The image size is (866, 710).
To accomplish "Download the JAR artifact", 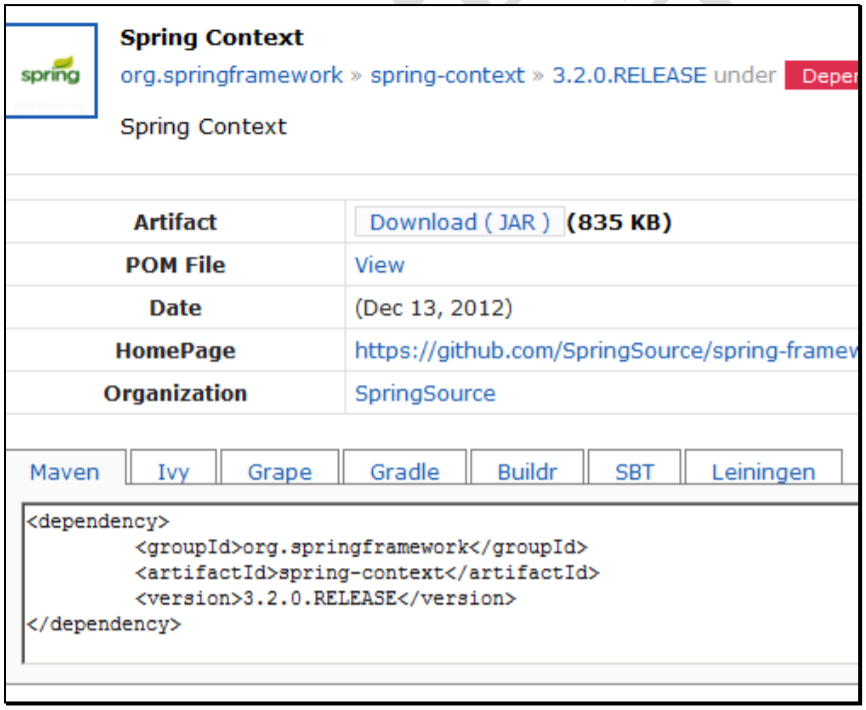I will click(460, 222).
